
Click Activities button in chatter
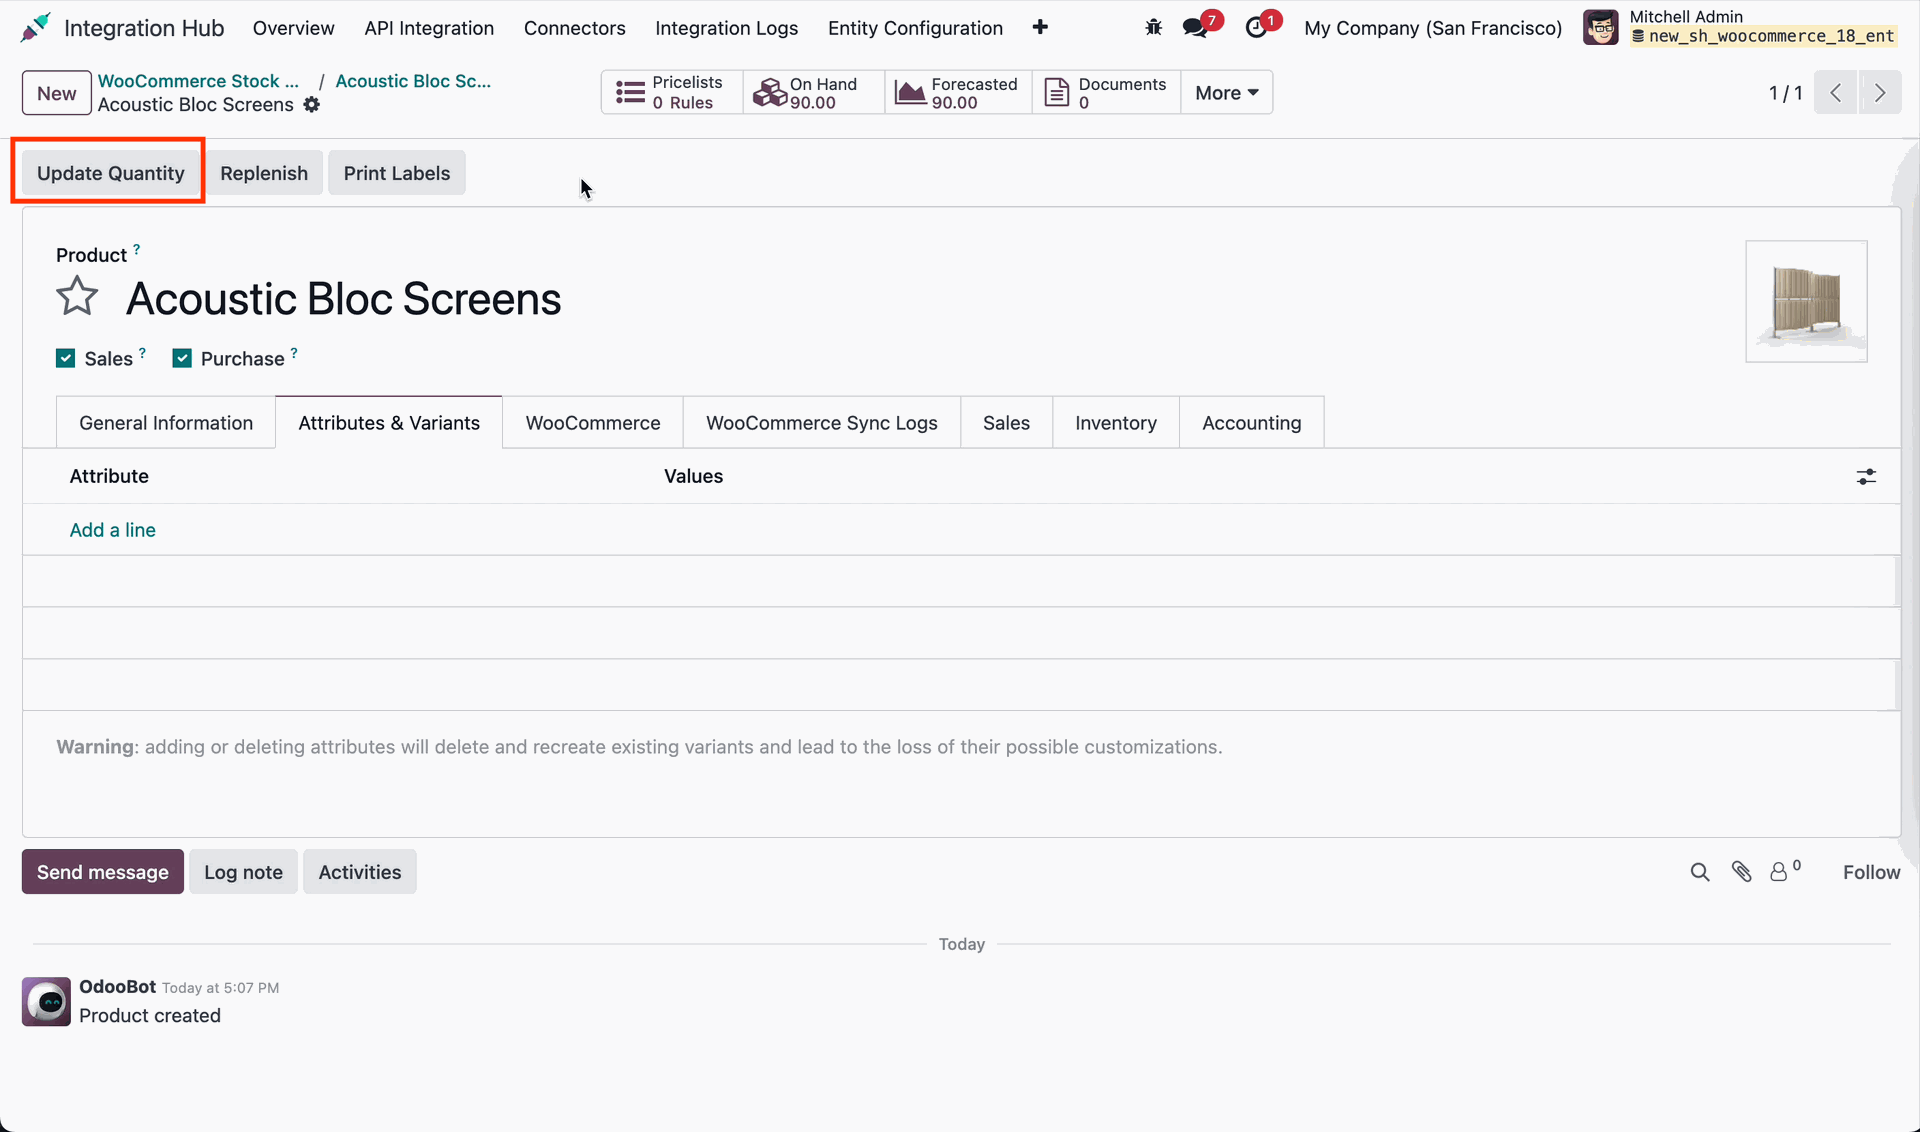coord(360,872)
